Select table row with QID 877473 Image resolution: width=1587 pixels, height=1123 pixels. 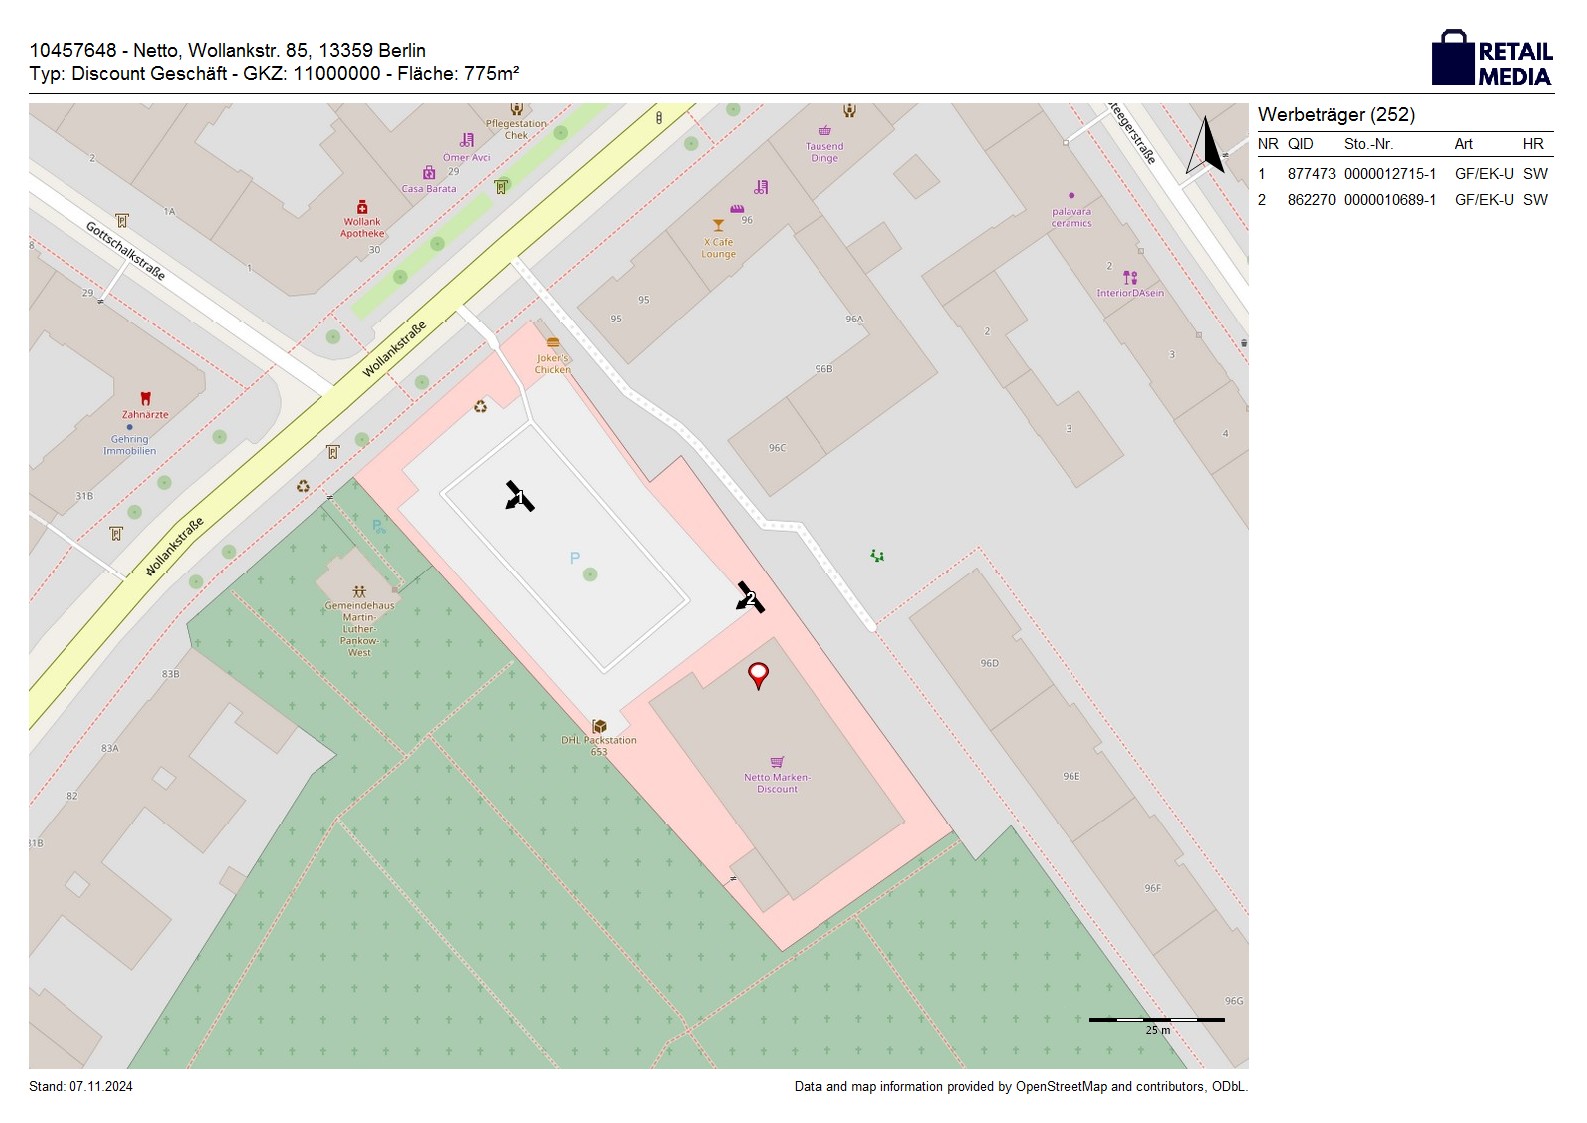[1404, 174]
